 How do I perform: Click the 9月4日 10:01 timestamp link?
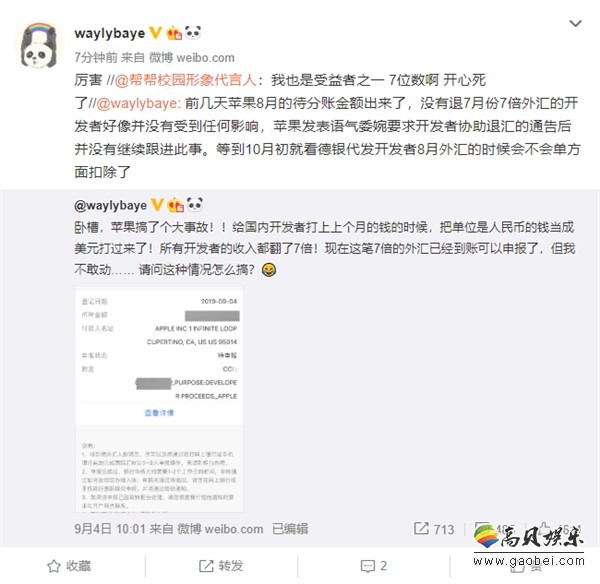click(110, 529)
